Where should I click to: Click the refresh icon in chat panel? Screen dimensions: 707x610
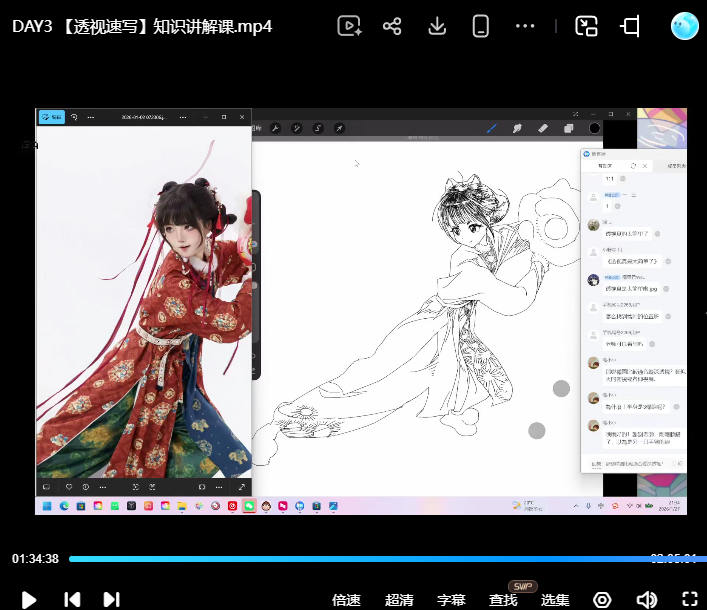pos(633,166)
